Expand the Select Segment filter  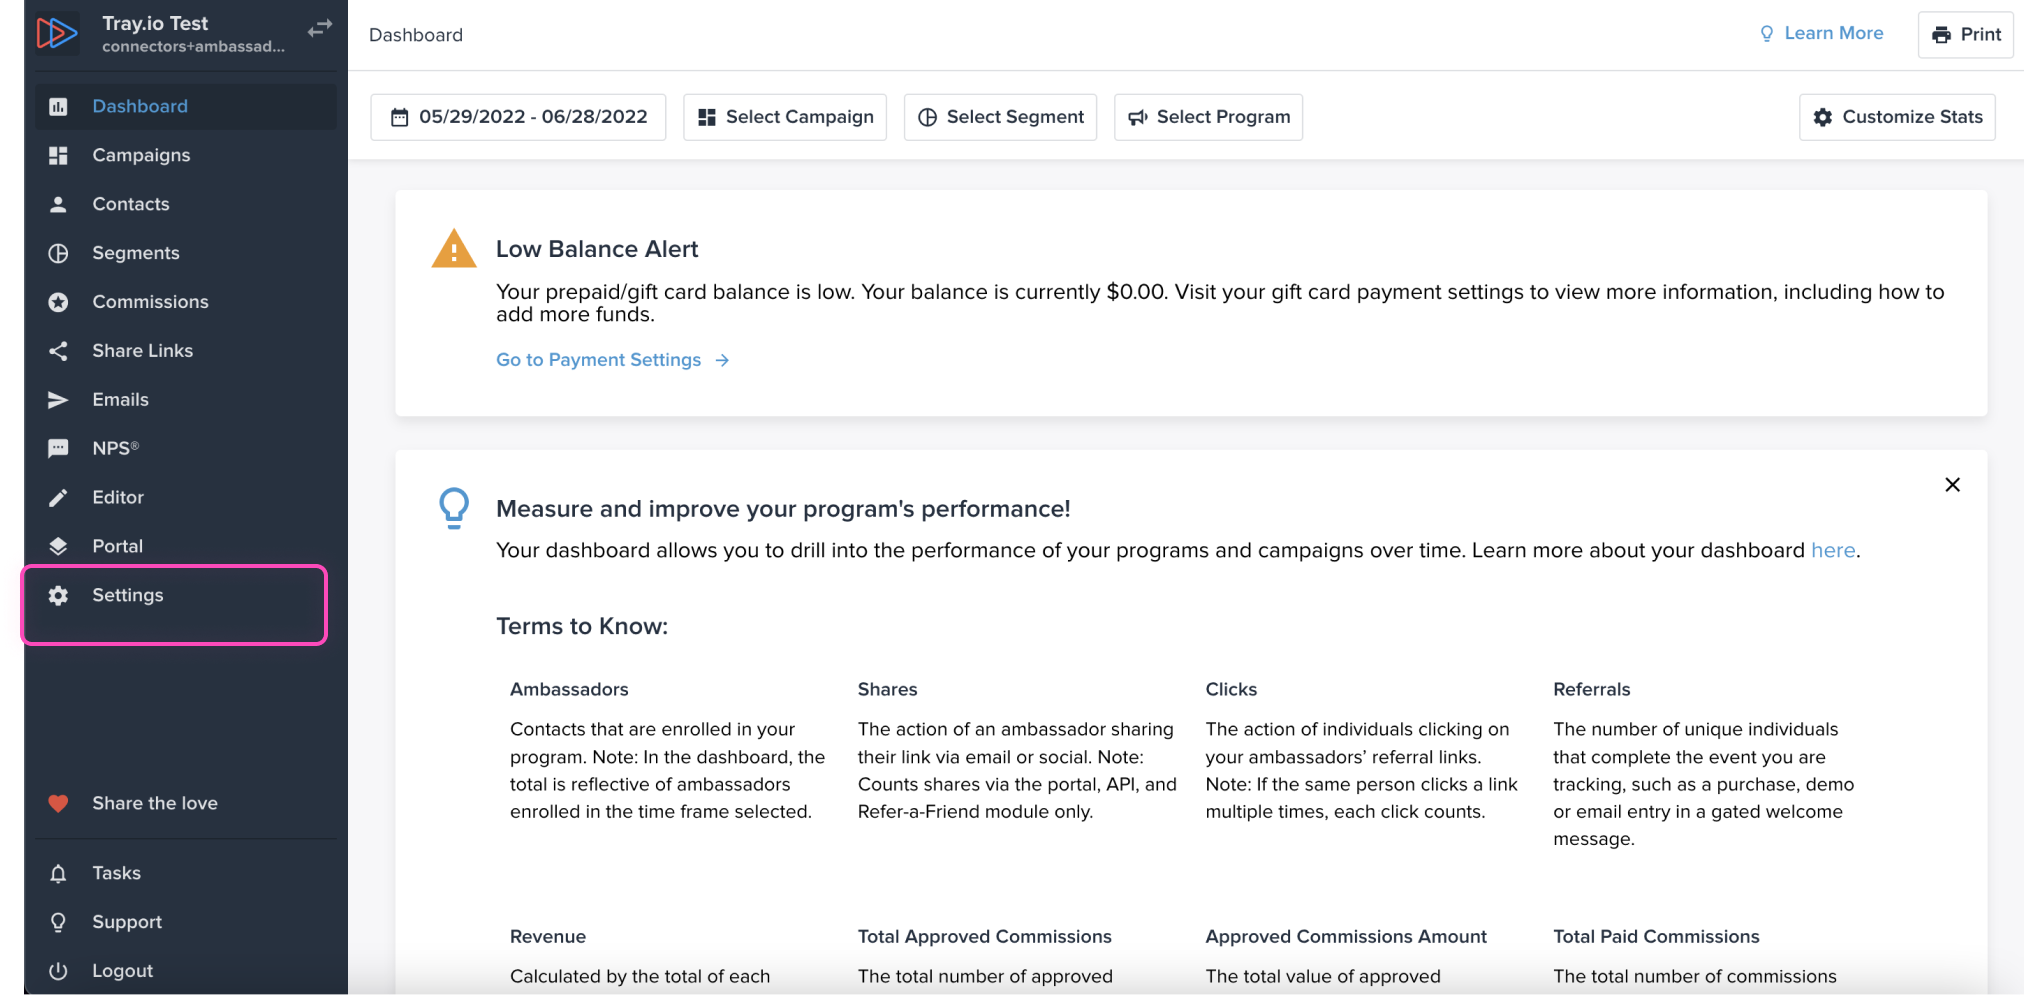(x=1000, y=117)
